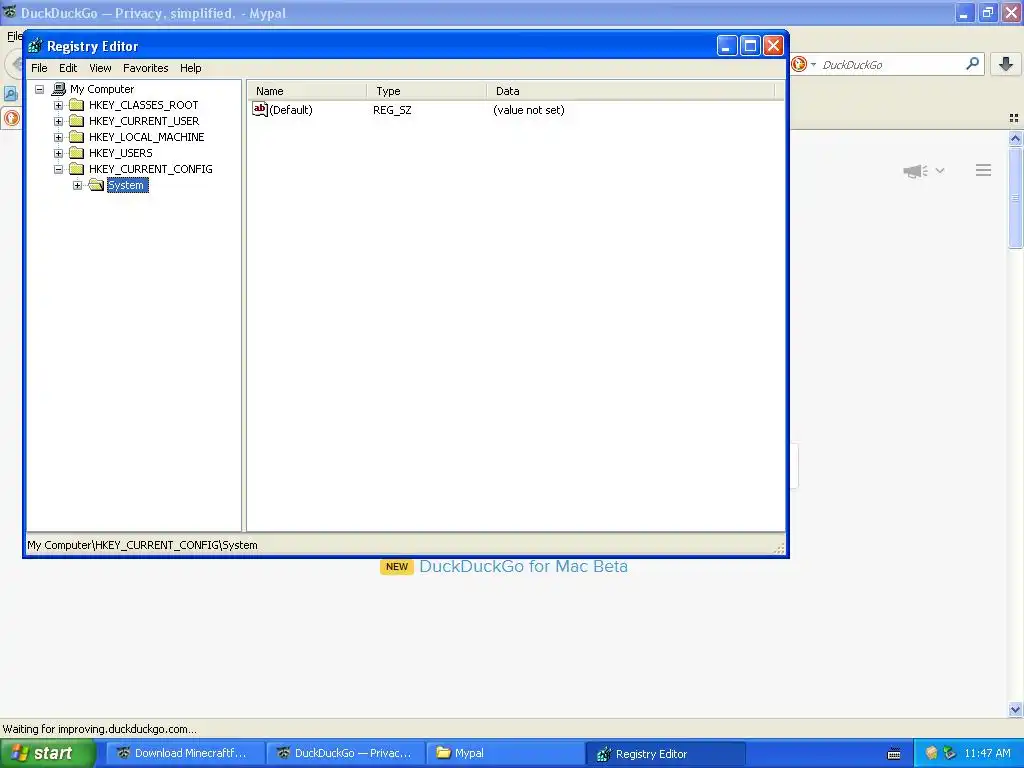Click the system tray security shield icon
This screenshot has width=1024, height=768.
[931, 753]
